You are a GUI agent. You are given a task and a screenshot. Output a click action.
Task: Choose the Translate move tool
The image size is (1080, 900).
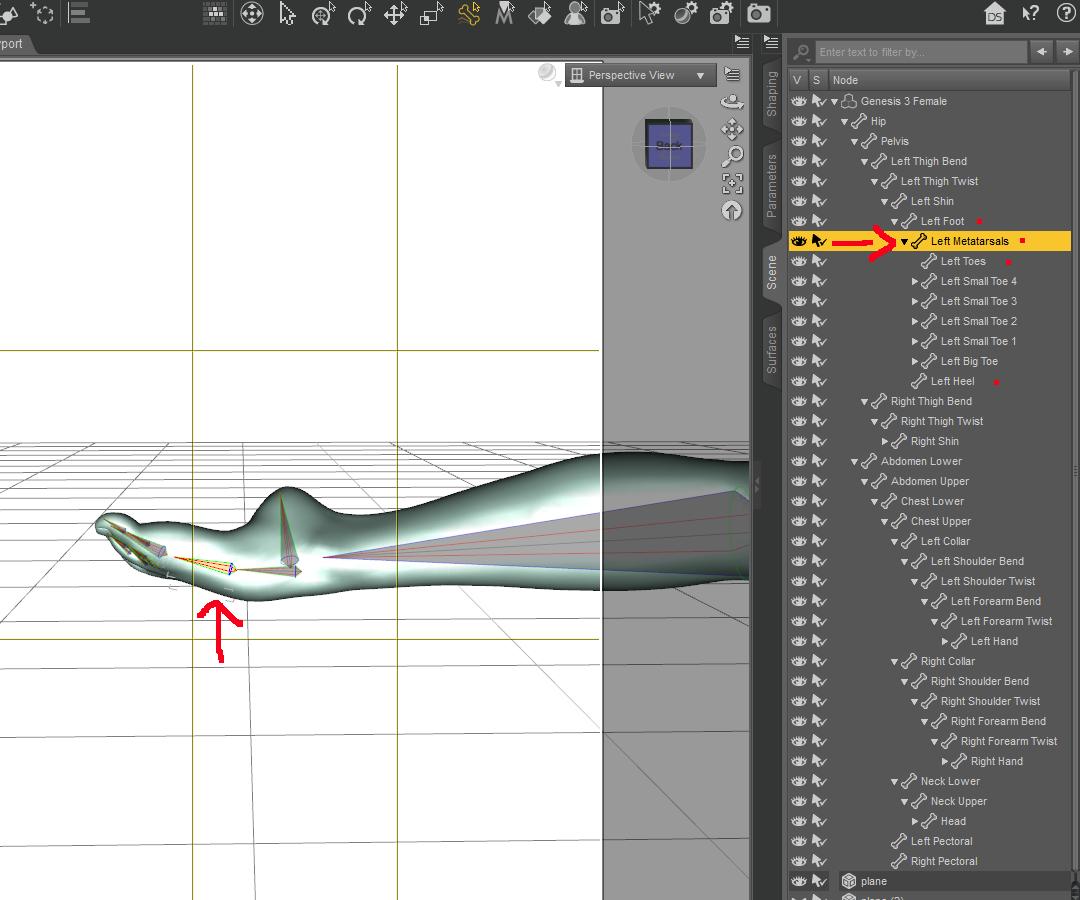coord(395,14)
